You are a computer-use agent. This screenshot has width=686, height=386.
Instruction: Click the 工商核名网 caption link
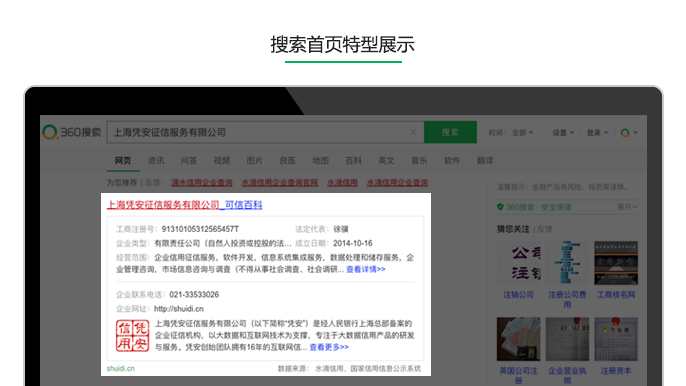(x=616, y=295)
